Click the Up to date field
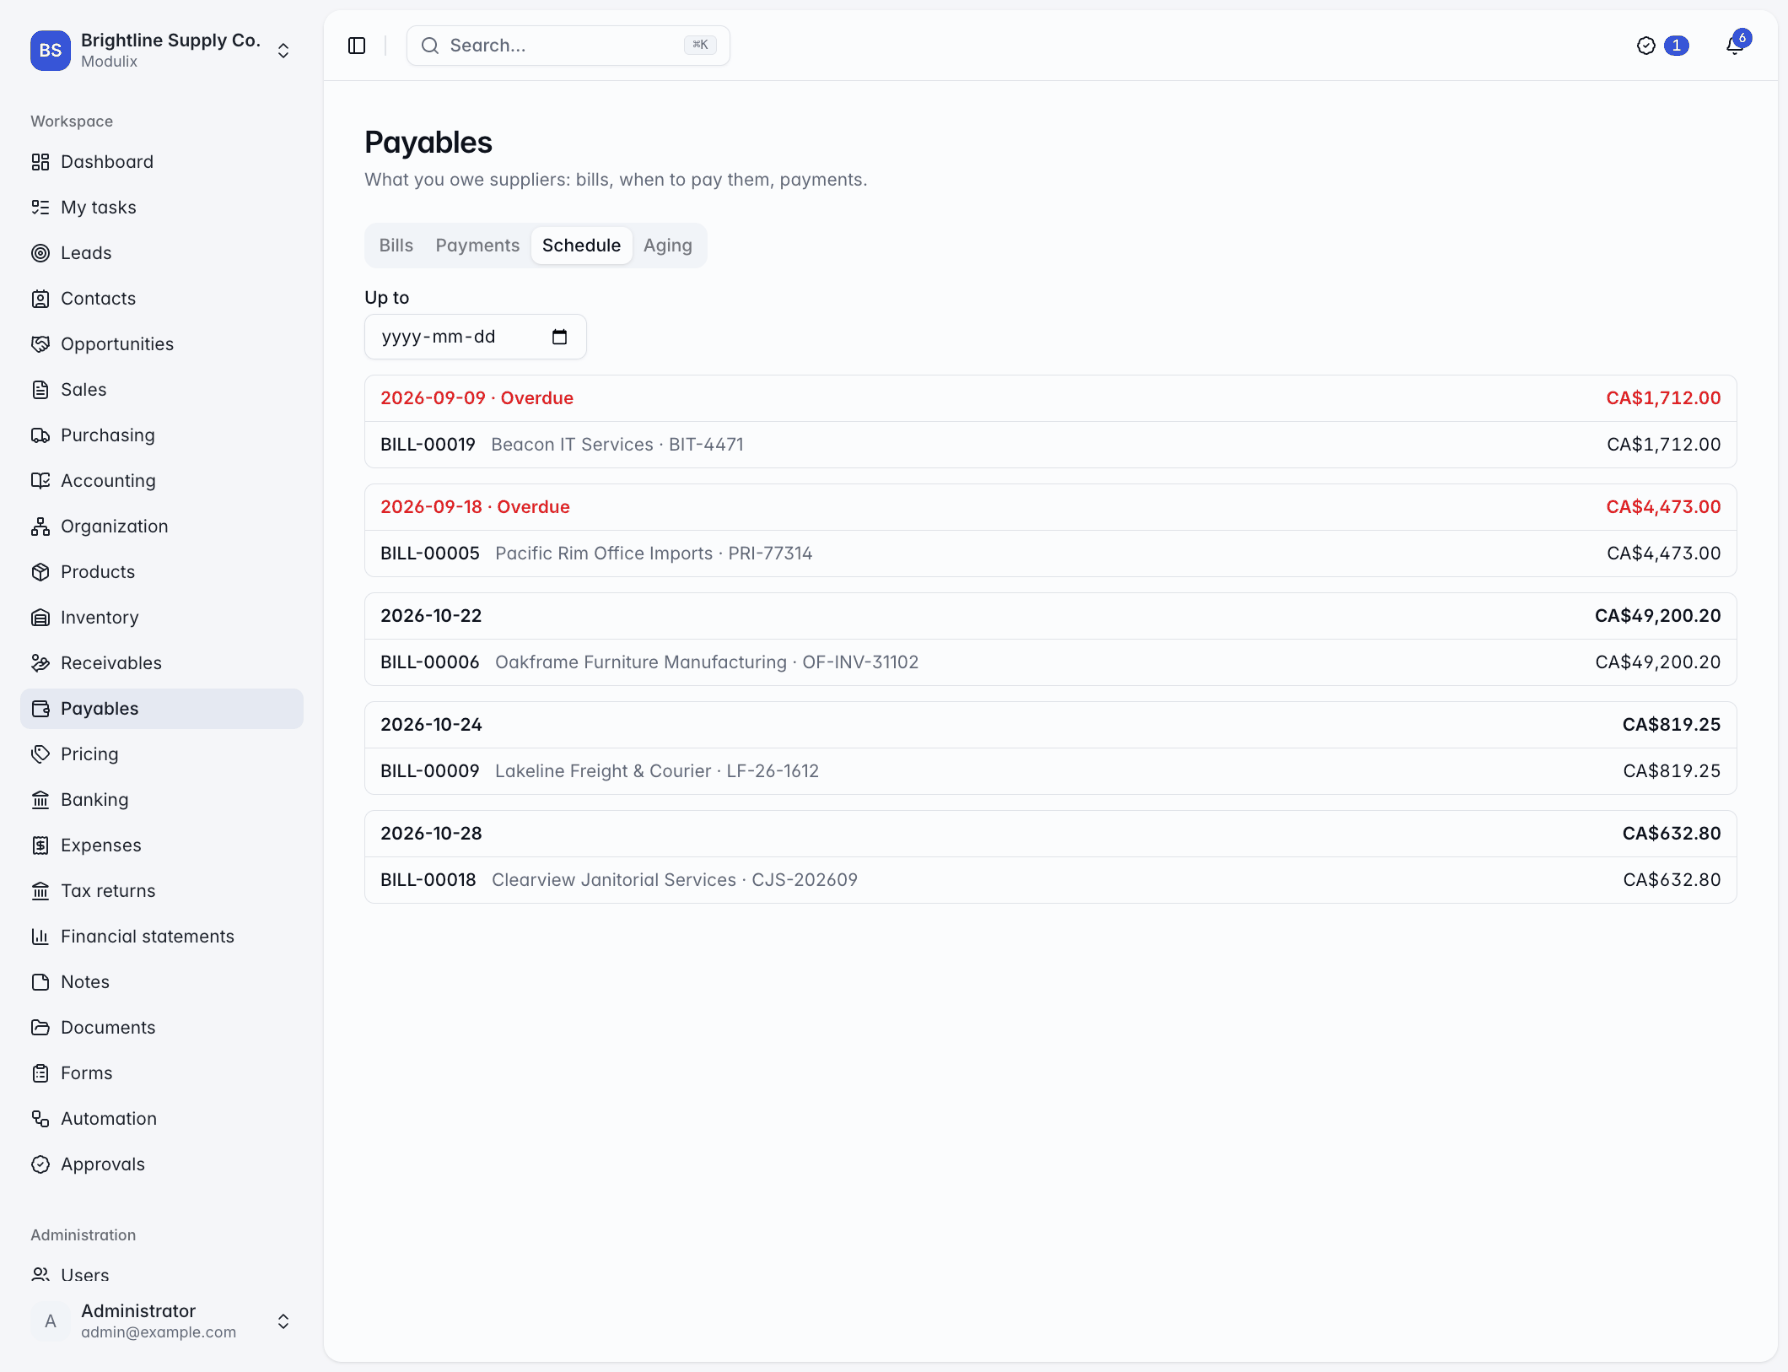1788x1372 pixels. (x=475, y=337)
